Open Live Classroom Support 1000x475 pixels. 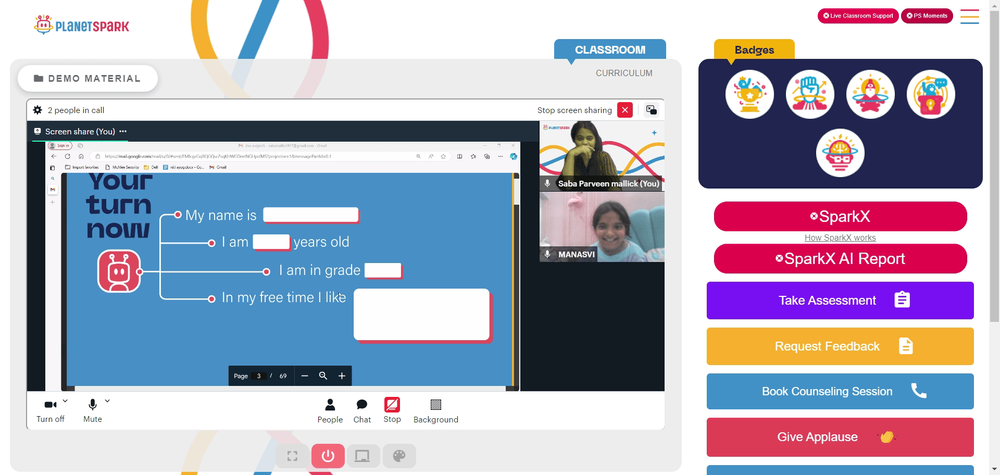point(858,16)
